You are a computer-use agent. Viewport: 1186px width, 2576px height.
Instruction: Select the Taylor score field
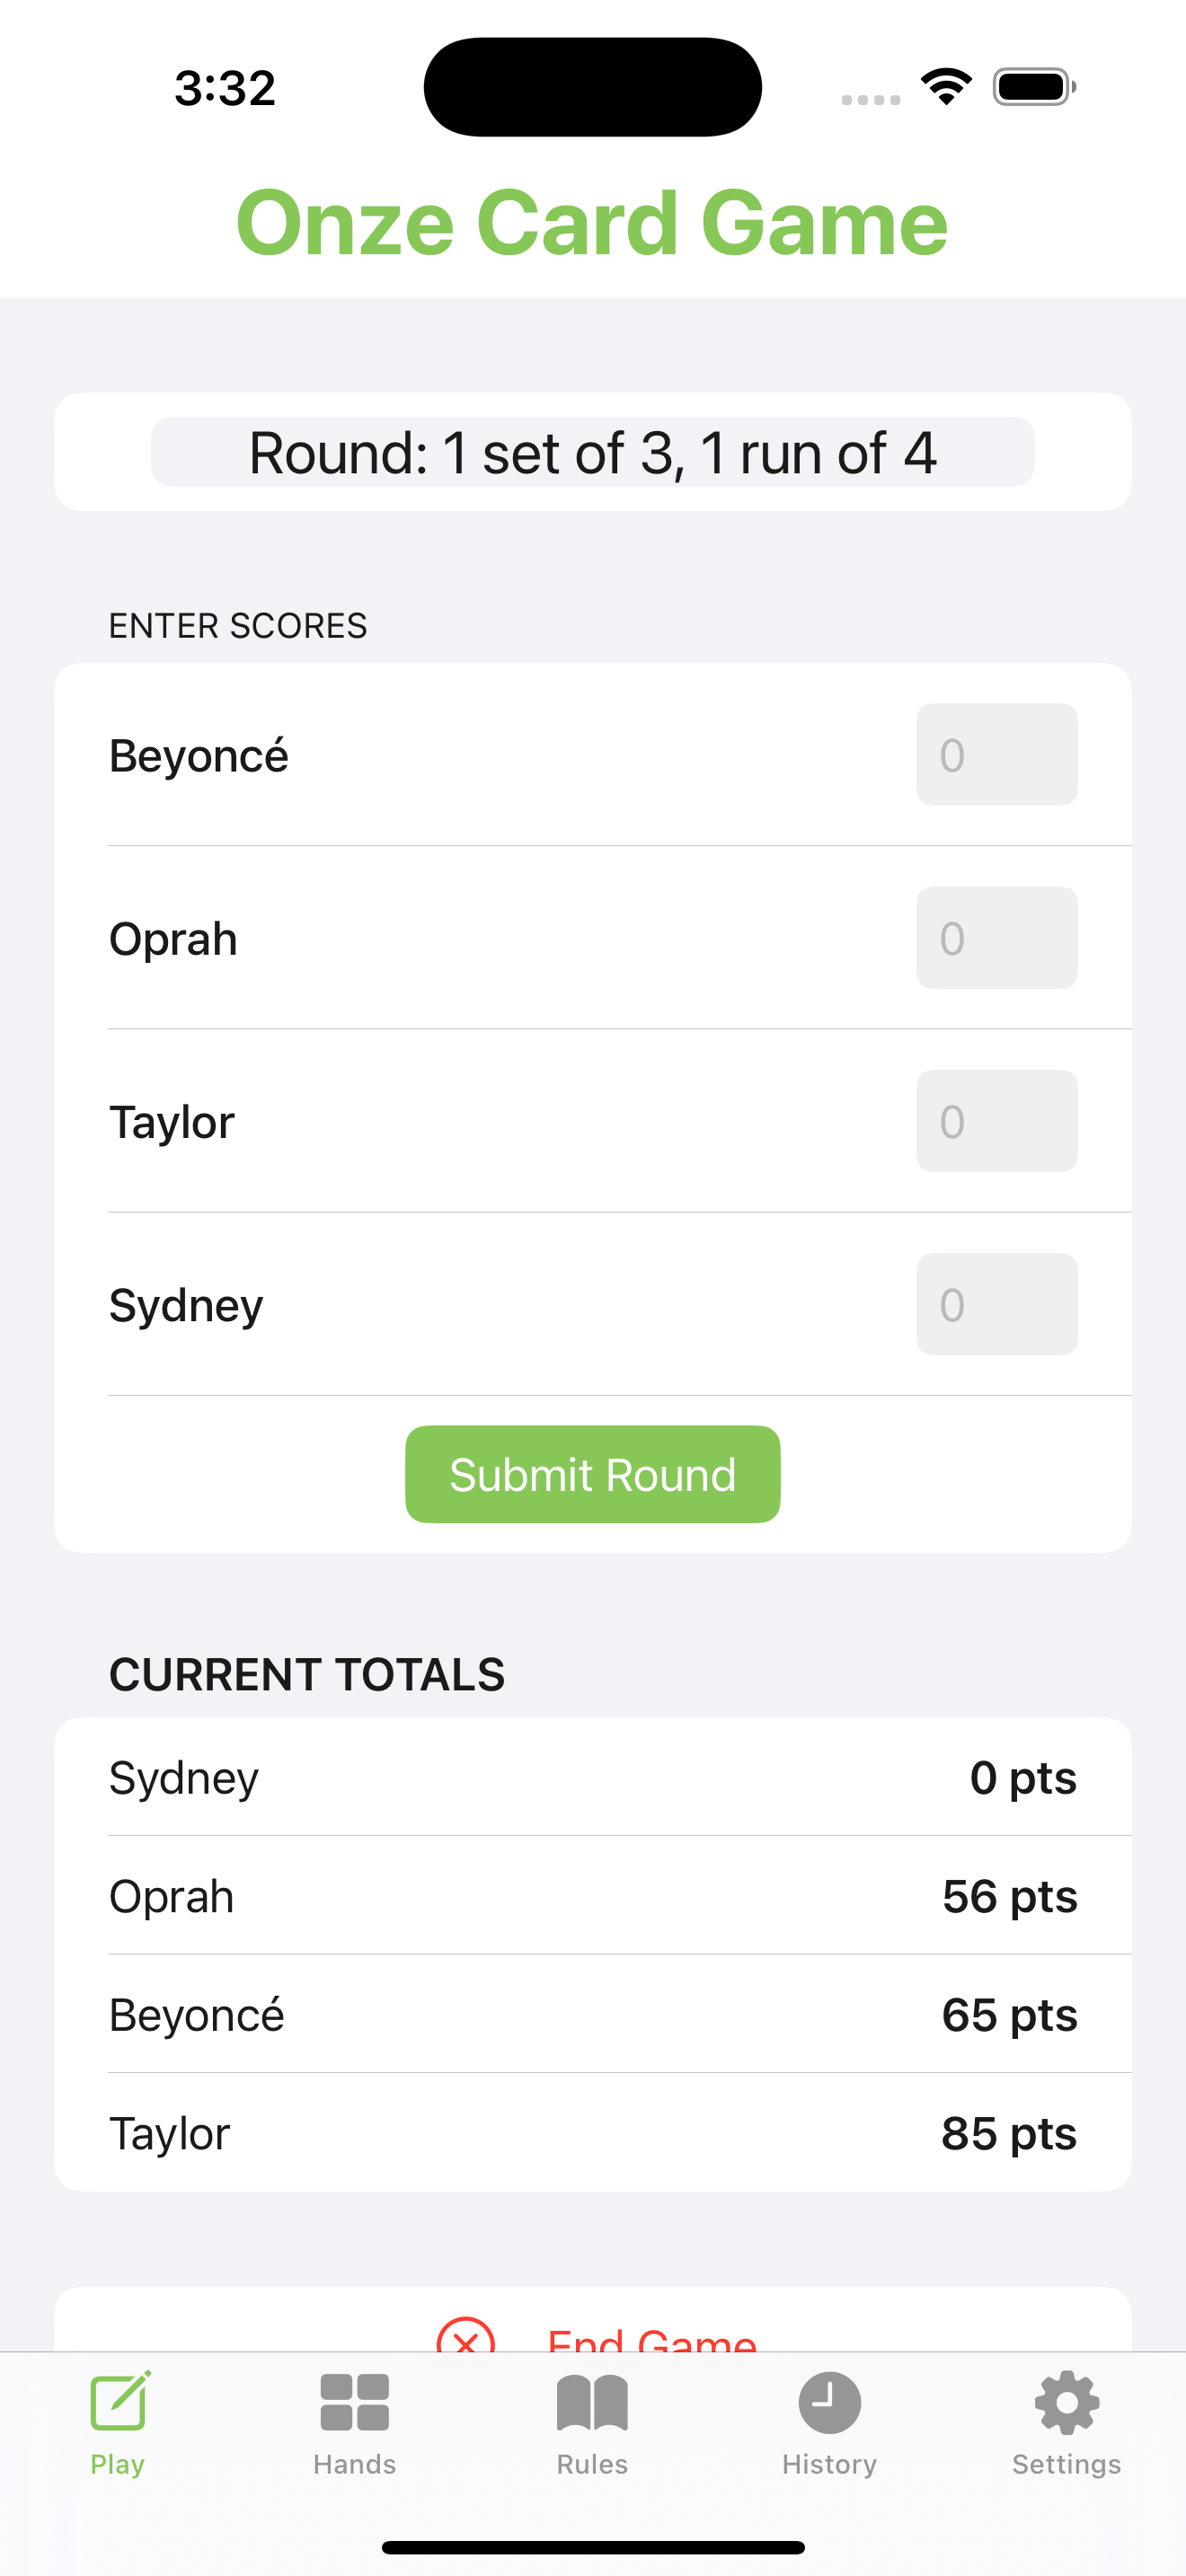(x=997, y=1120)
